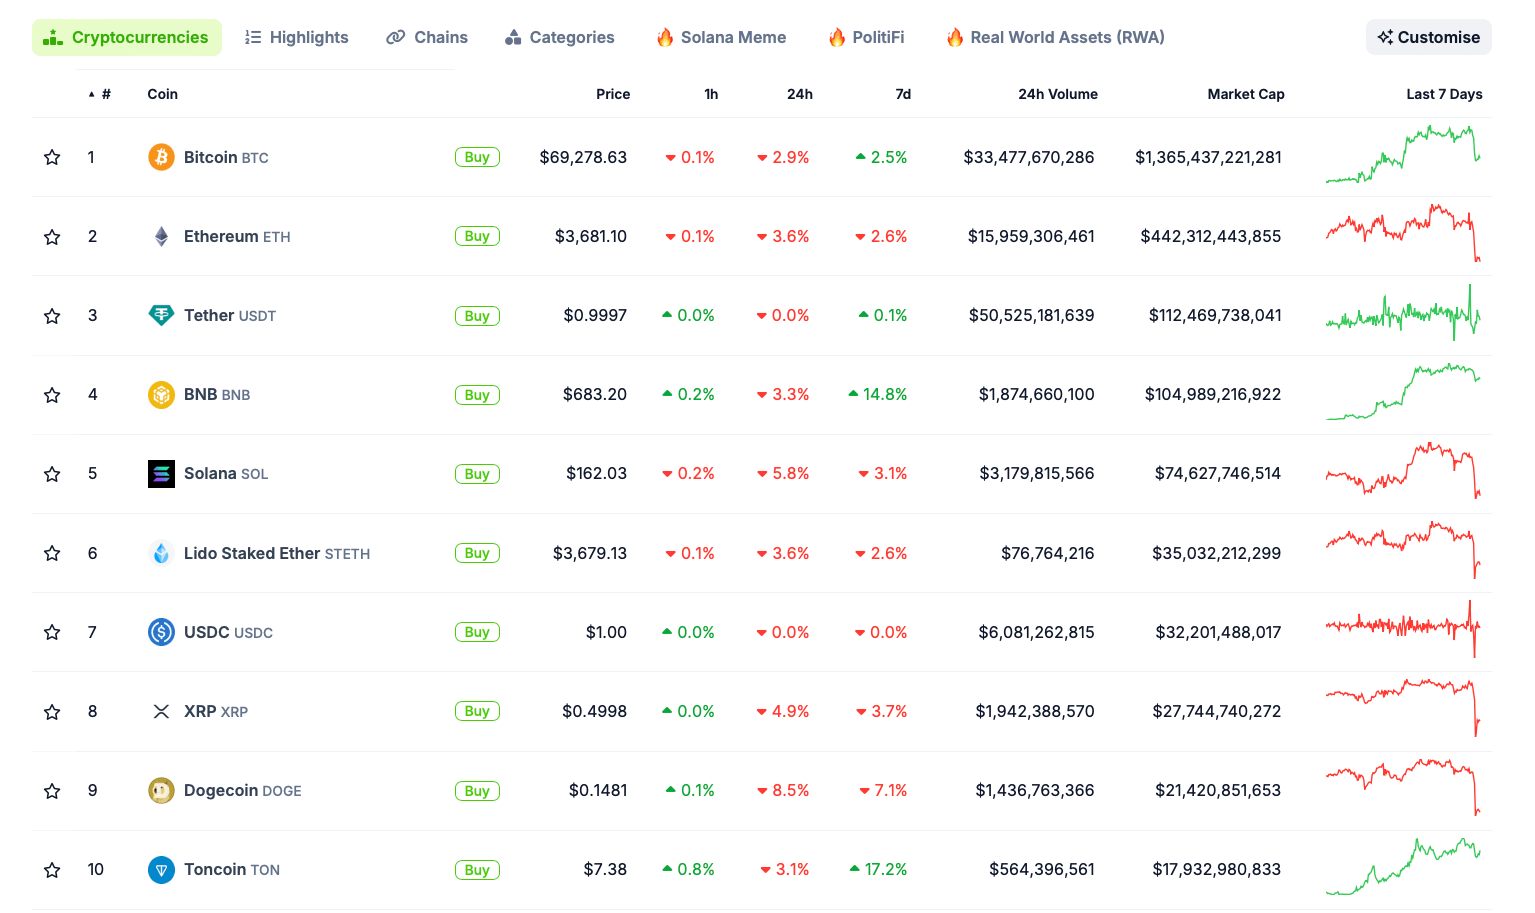
Task: Click the USDC coin logo icon
Action: click(x=161, y=632)
